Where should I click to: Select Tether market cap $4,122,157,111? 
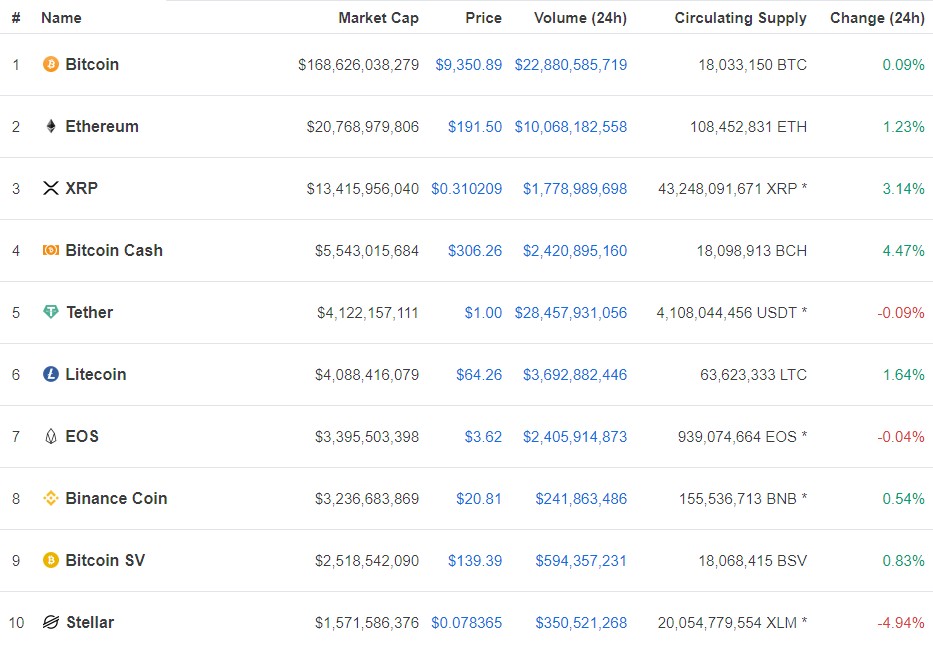coord(368,312)
